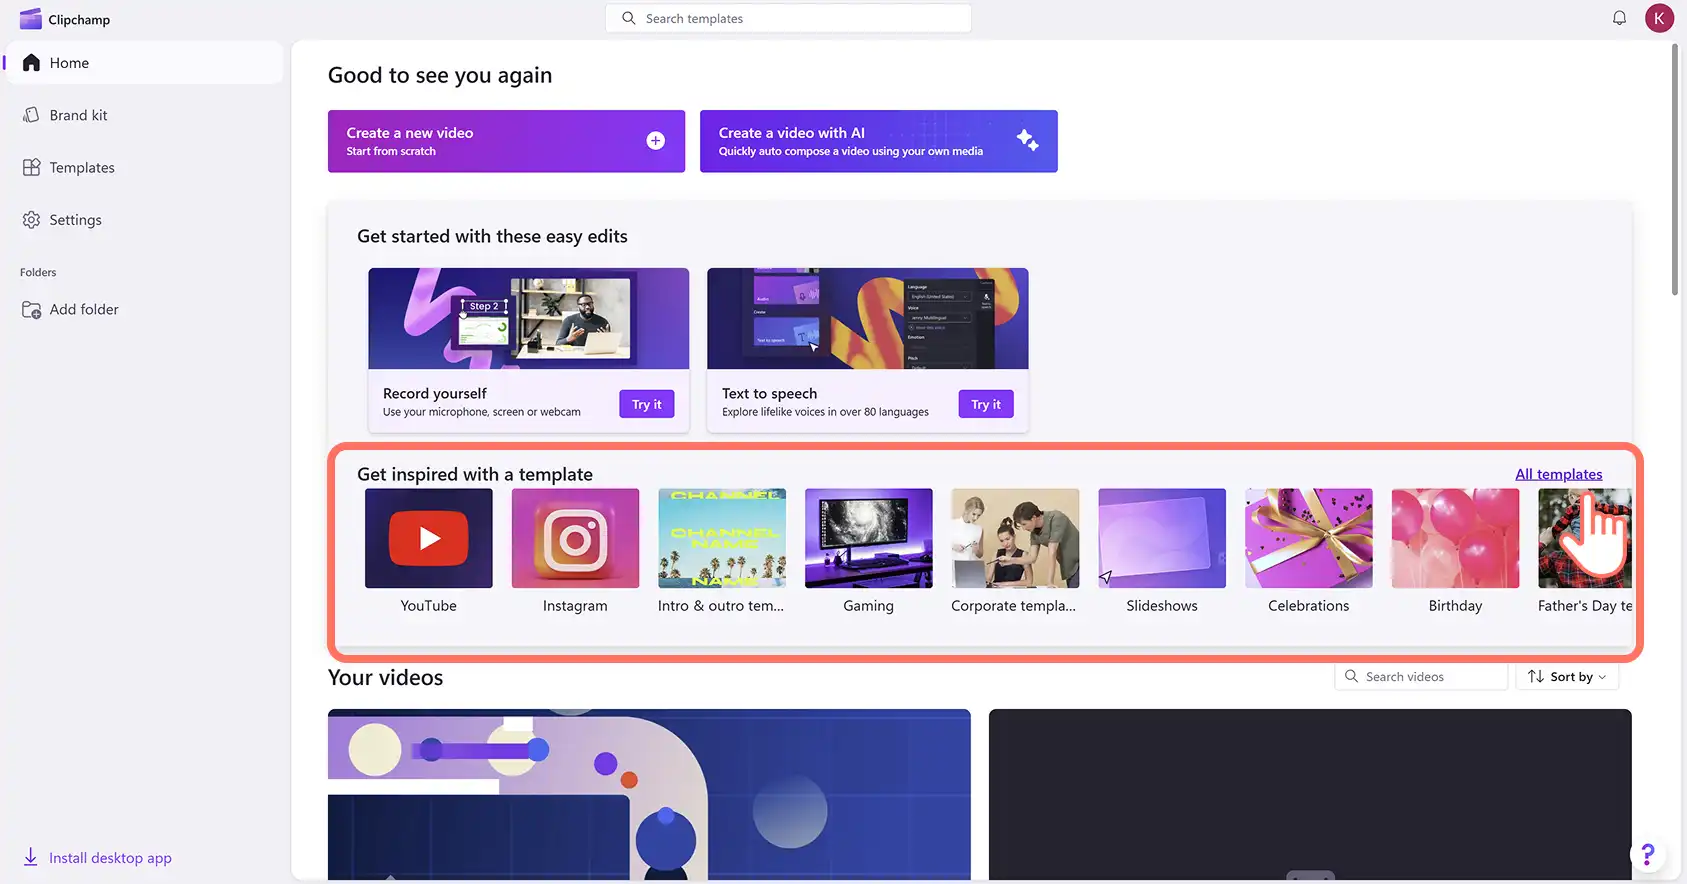
Task: Click the Search videos field
Action: [x=1421, y=677]
